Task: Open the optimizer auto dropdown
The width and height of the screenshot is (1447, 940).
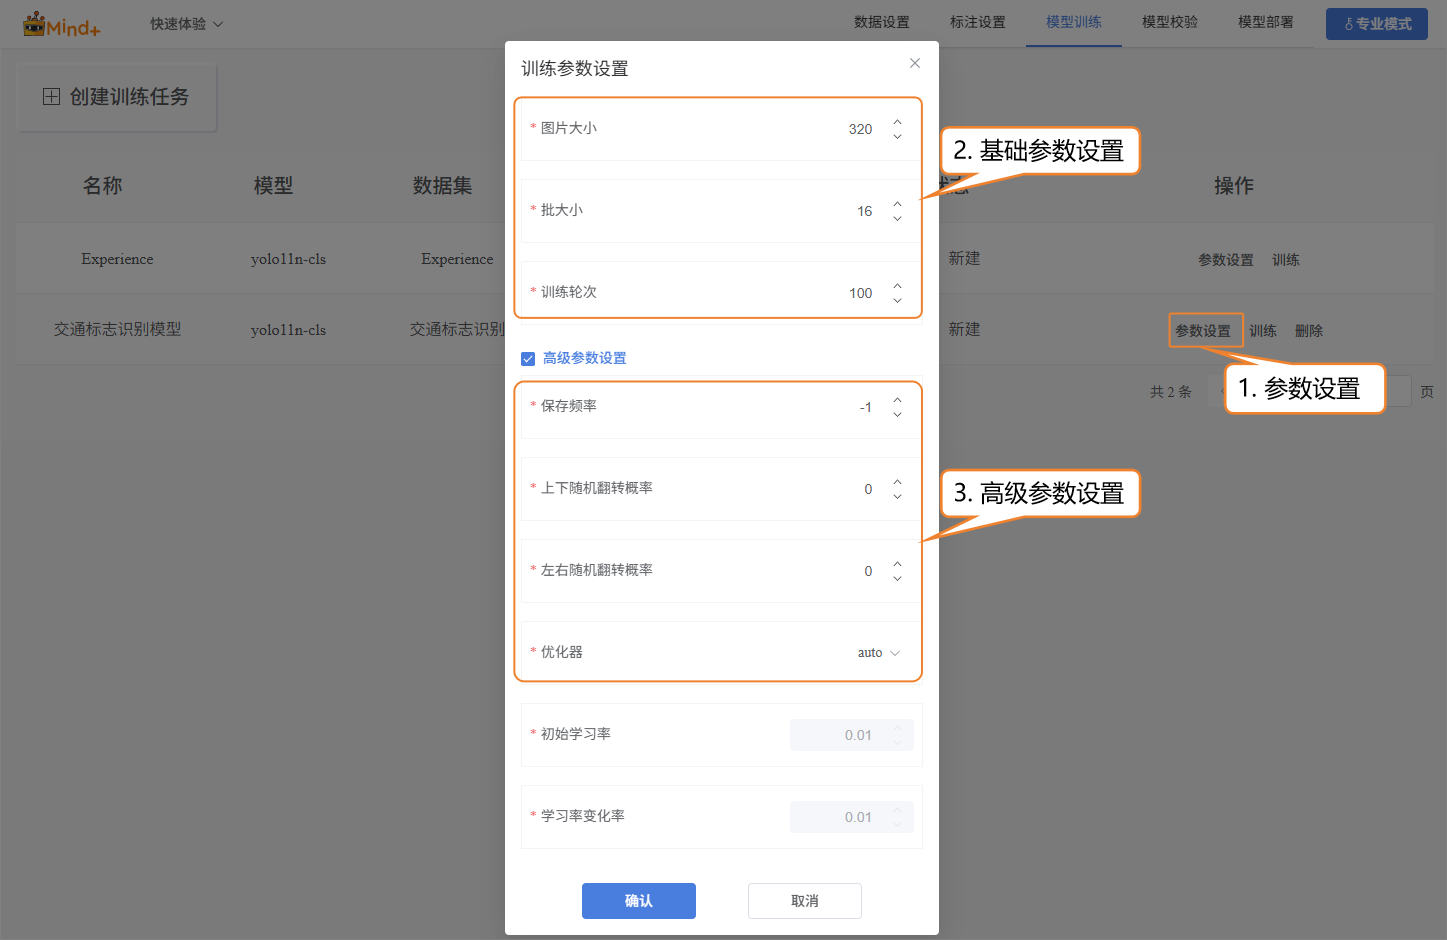Action: (878, 653)
